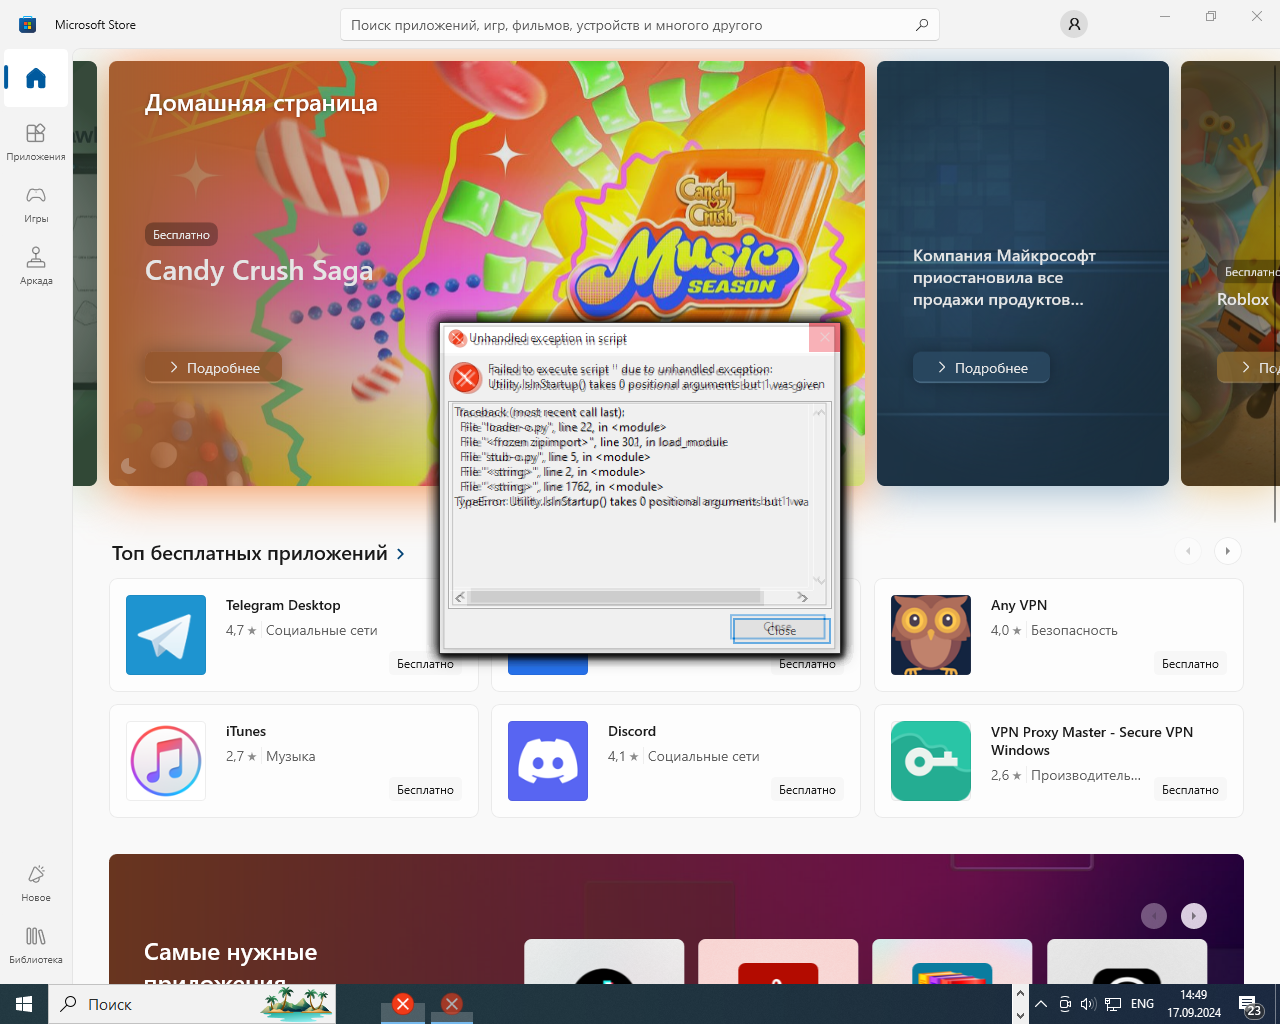Viewport: 1280px width, 1024px height.
Task: Click Бесплатно button on VPN Proxy Master card
Action: [x=1190, y=789]
